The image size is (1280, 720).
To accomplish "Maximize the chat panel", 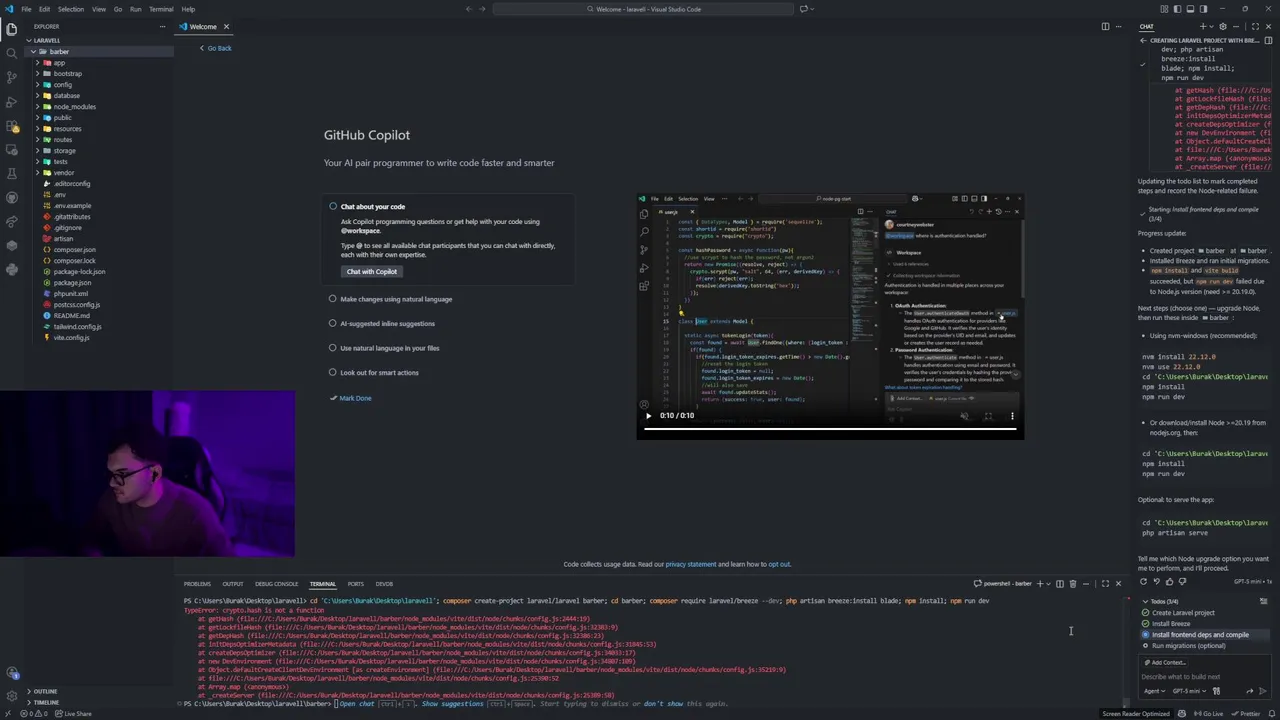I will click(x=1254, y=27).
